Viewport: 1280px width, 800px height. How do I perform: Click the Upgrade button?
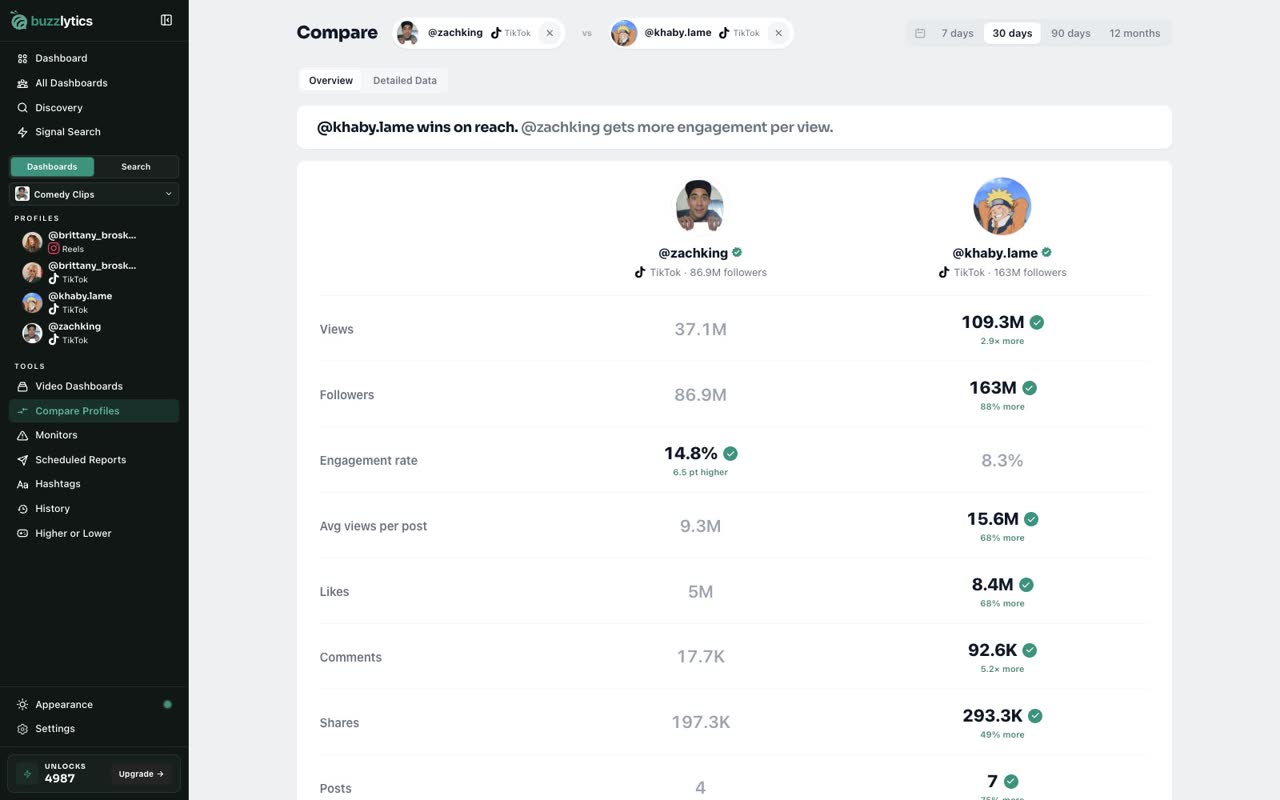click(141, 774)
